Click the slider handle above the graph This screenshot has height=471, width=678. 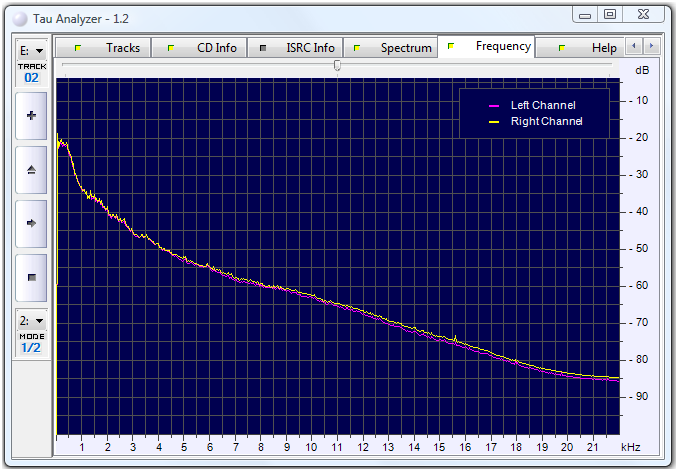pyautogui.click(x=337, y=66)
